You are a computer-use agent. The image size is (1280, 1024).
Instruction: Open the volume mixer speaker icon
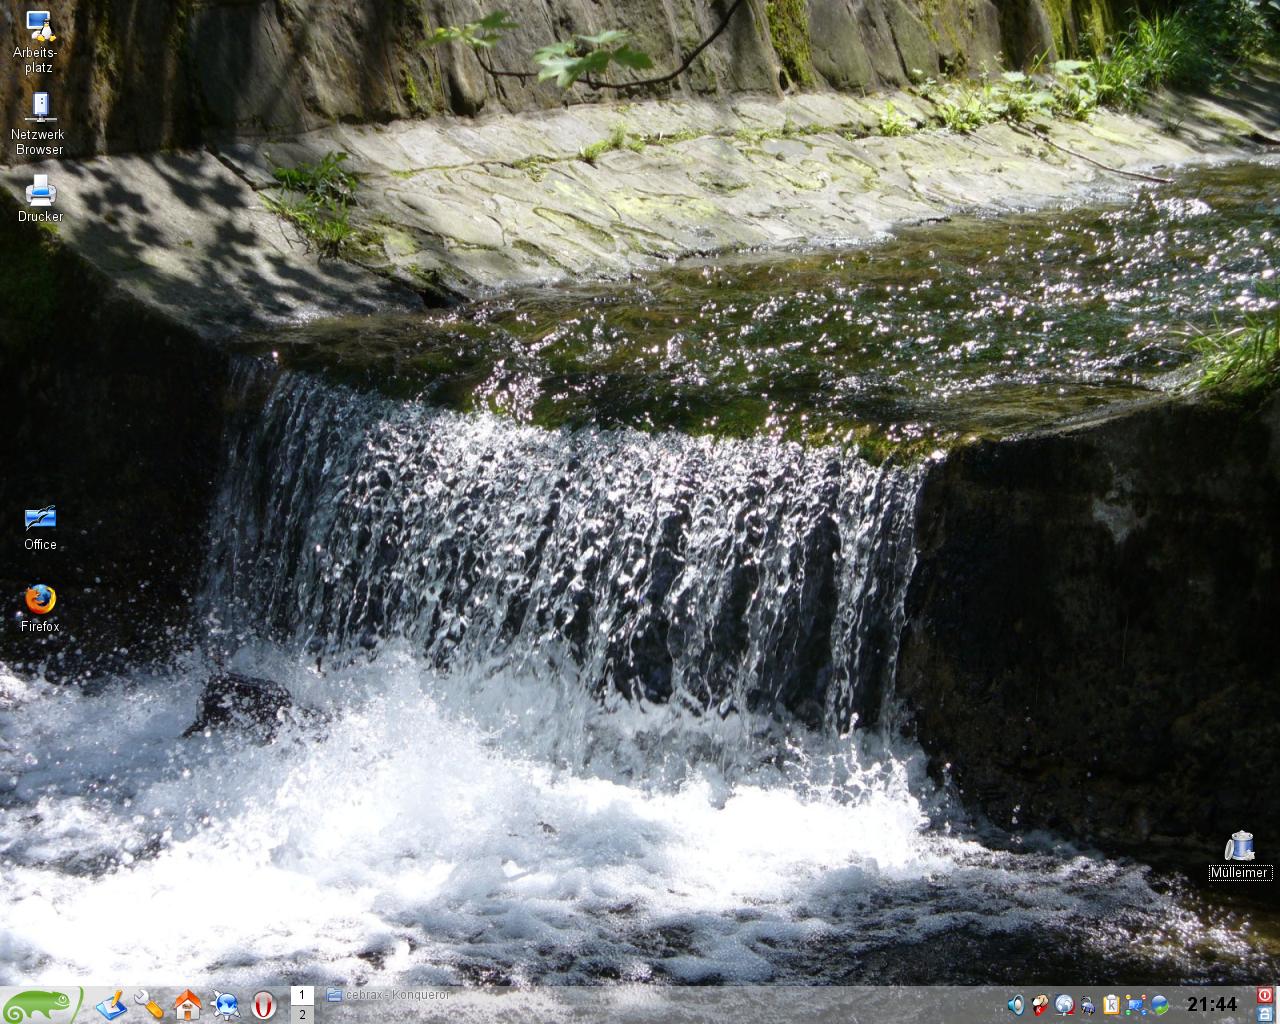point(1016,1005)
